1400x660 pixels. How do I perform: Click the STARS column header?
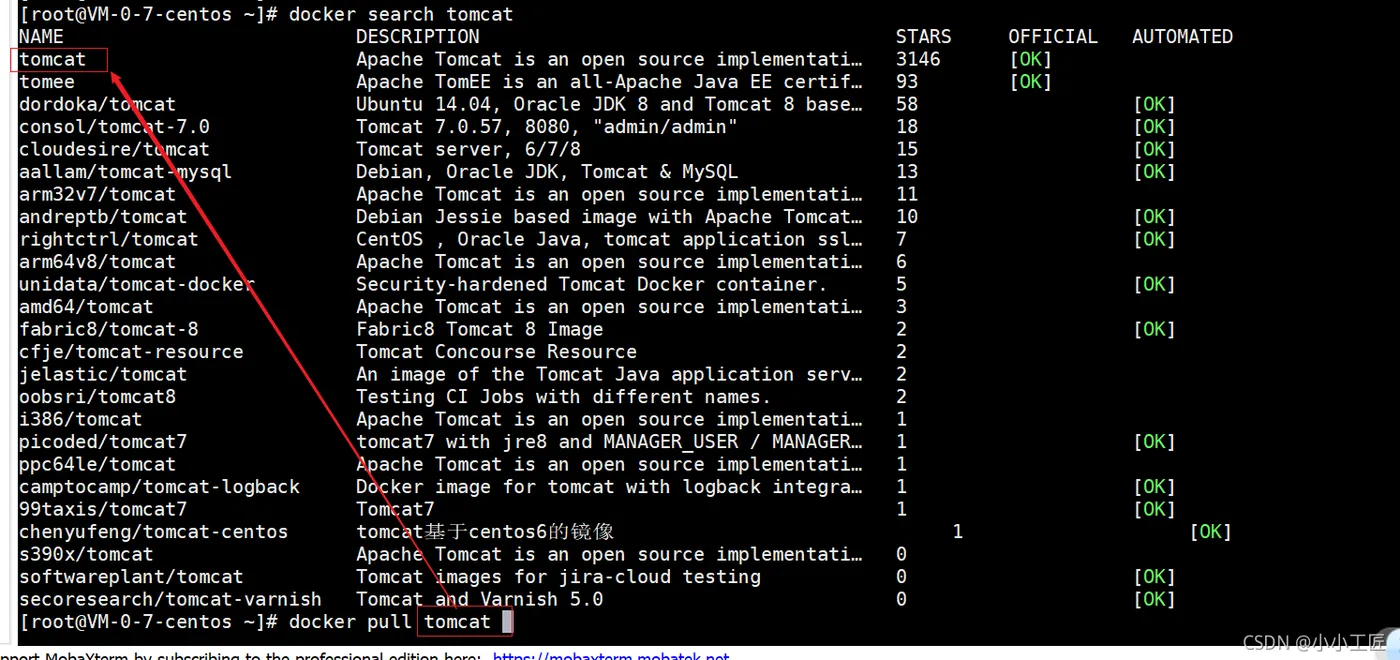coord(923,37)
